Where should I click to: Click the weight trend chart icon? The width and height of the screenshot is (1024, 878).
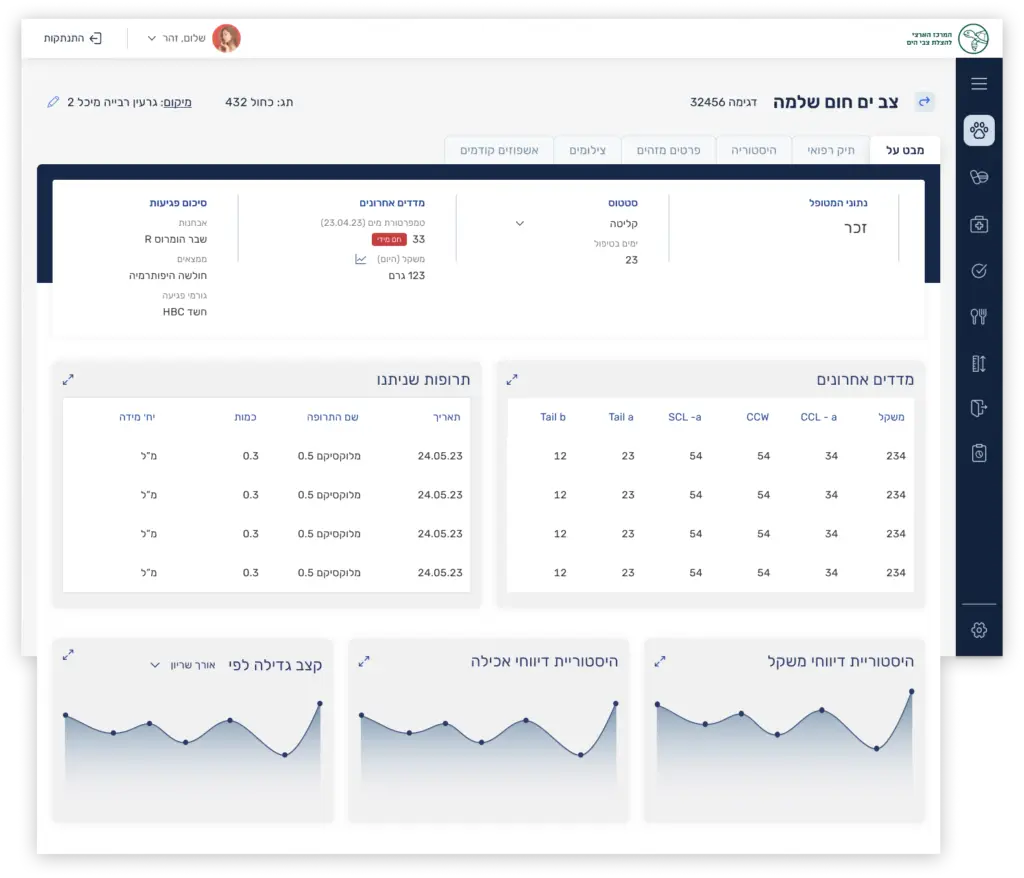pyautogui.click(x=361, y=259)
